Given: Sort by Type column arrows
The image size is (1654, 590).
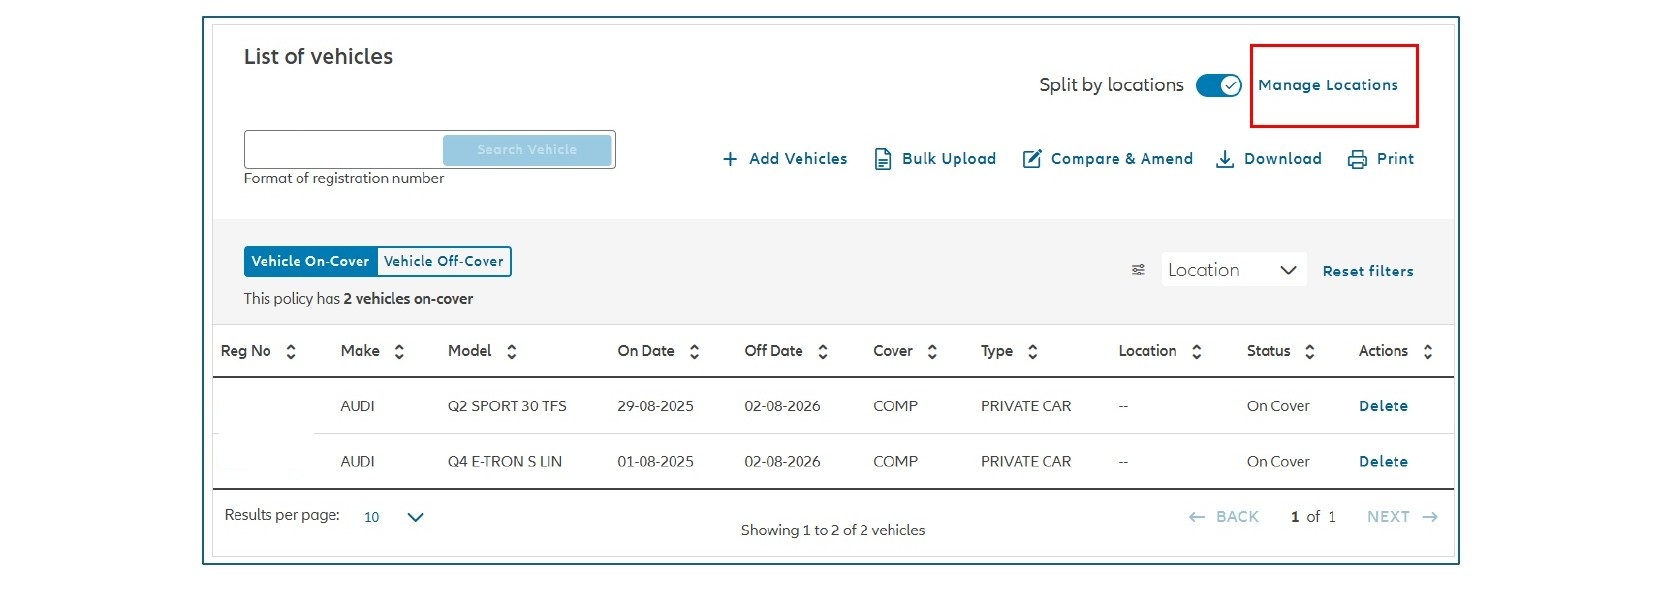Looking at the screenshot, I should click(1033, 351).
